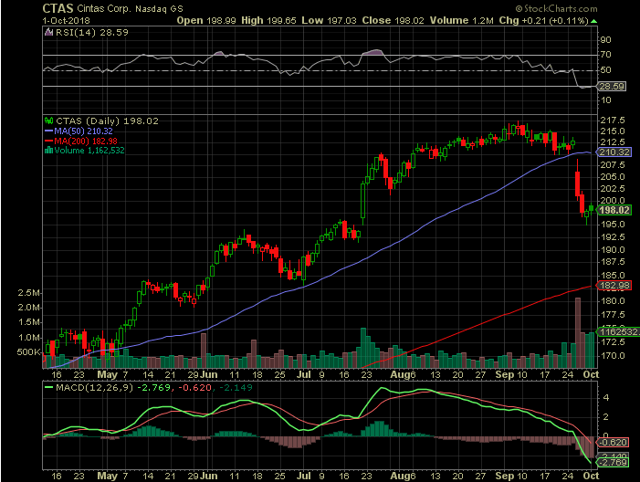Click the 198.02 green tag on price axis
Image resolution: width=640 pixels, height=482 pixels.
(x=614, y=210)
